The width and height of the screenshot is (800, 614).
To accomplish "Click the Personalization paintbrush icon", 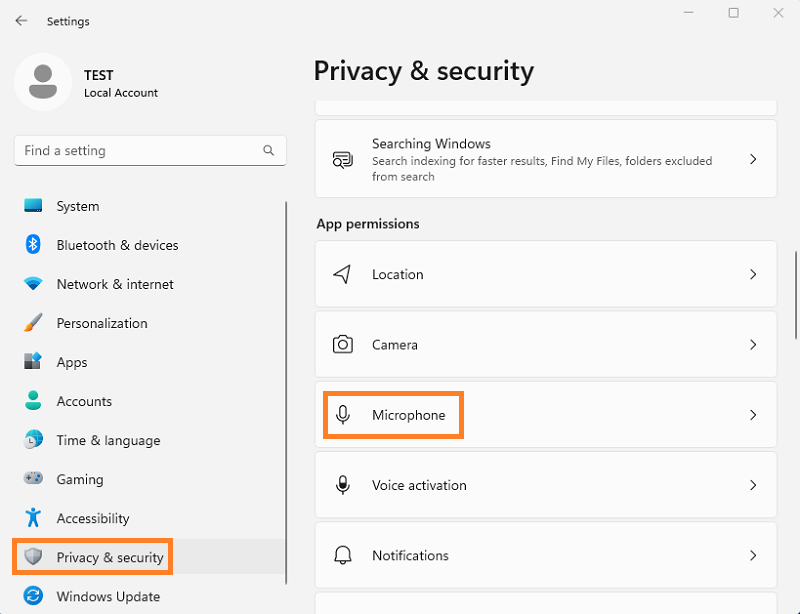I will click(33, 323).
